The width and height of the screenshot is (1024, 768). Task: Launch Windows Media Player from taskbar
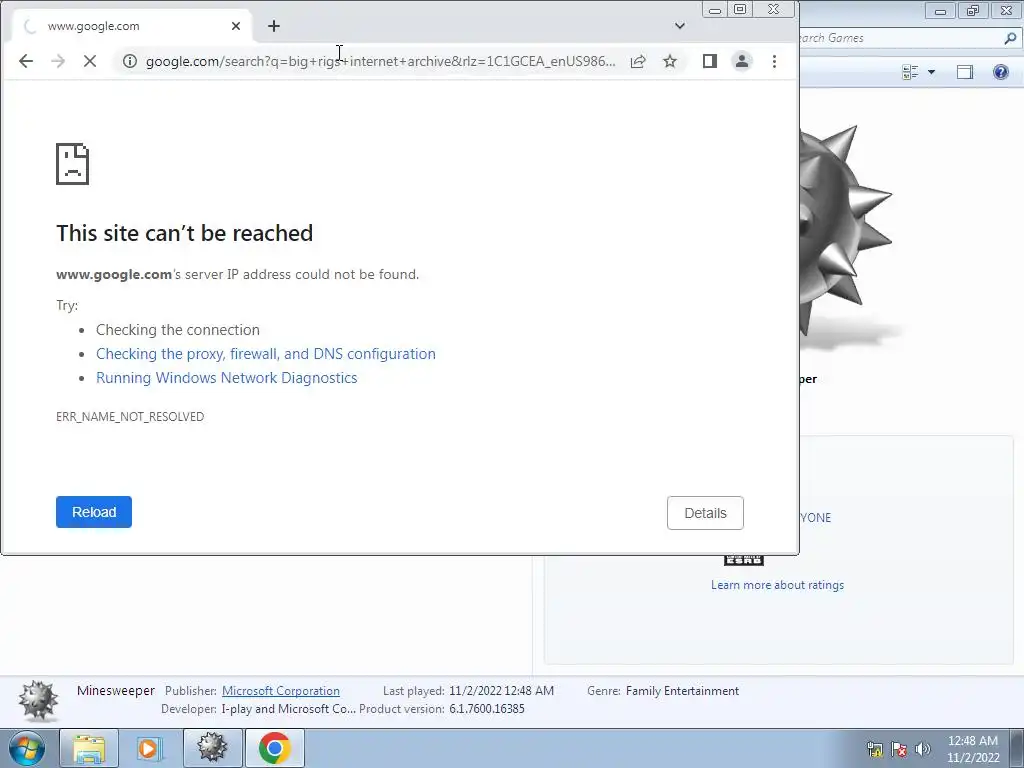[150, 748]
